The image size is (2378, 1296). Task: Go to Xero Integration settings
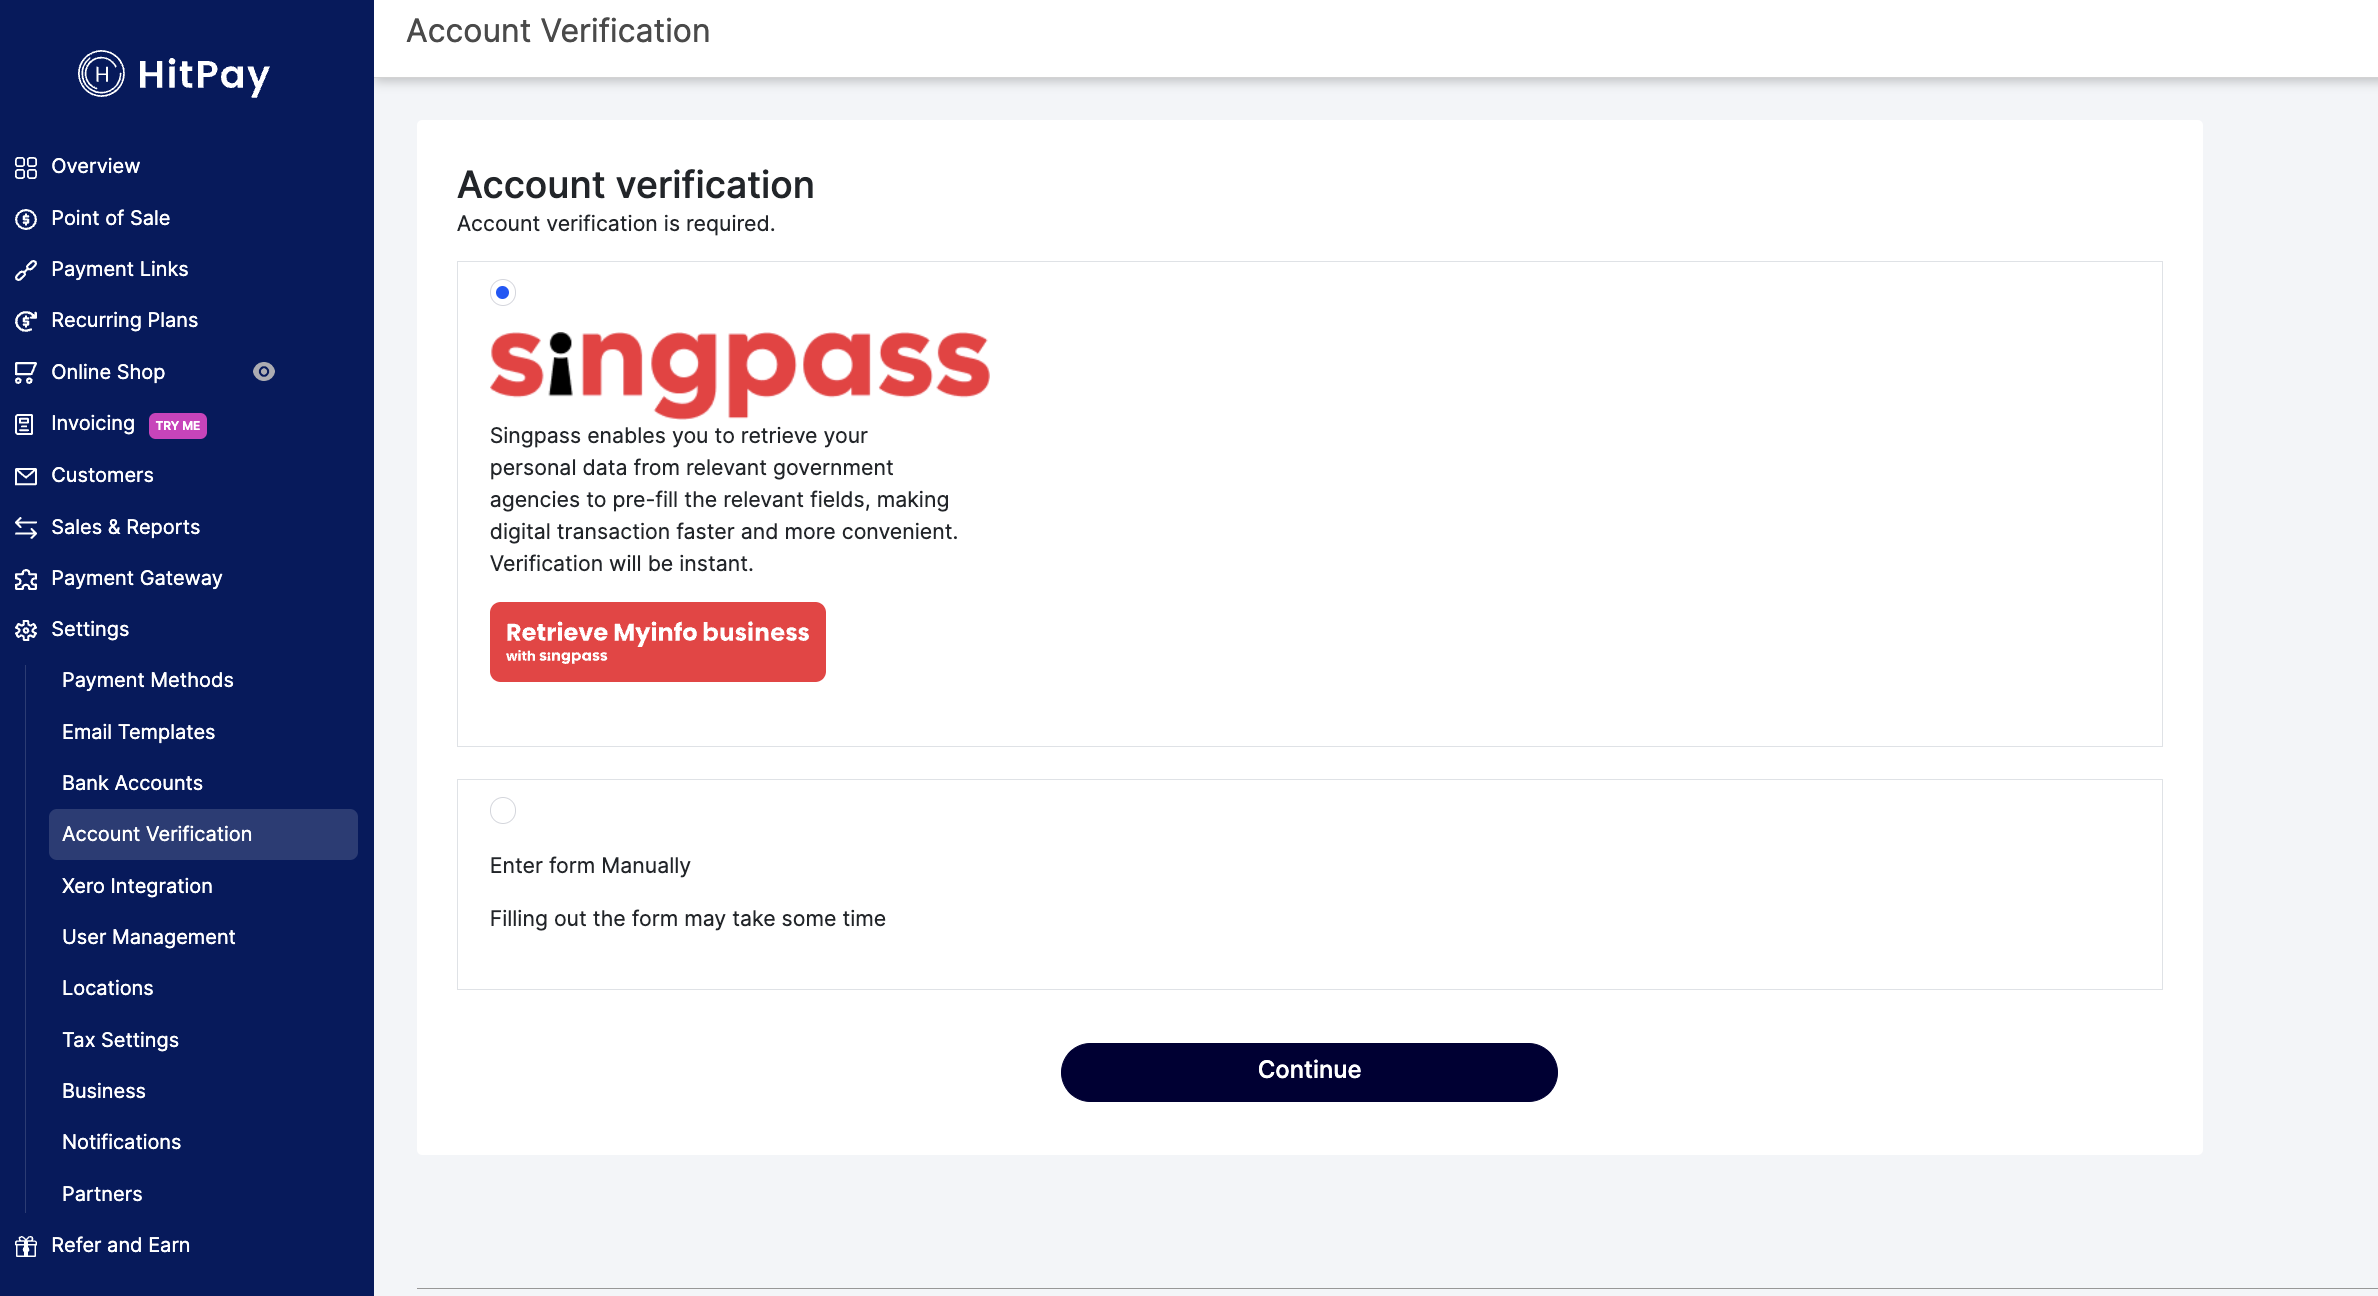point(137,886)
